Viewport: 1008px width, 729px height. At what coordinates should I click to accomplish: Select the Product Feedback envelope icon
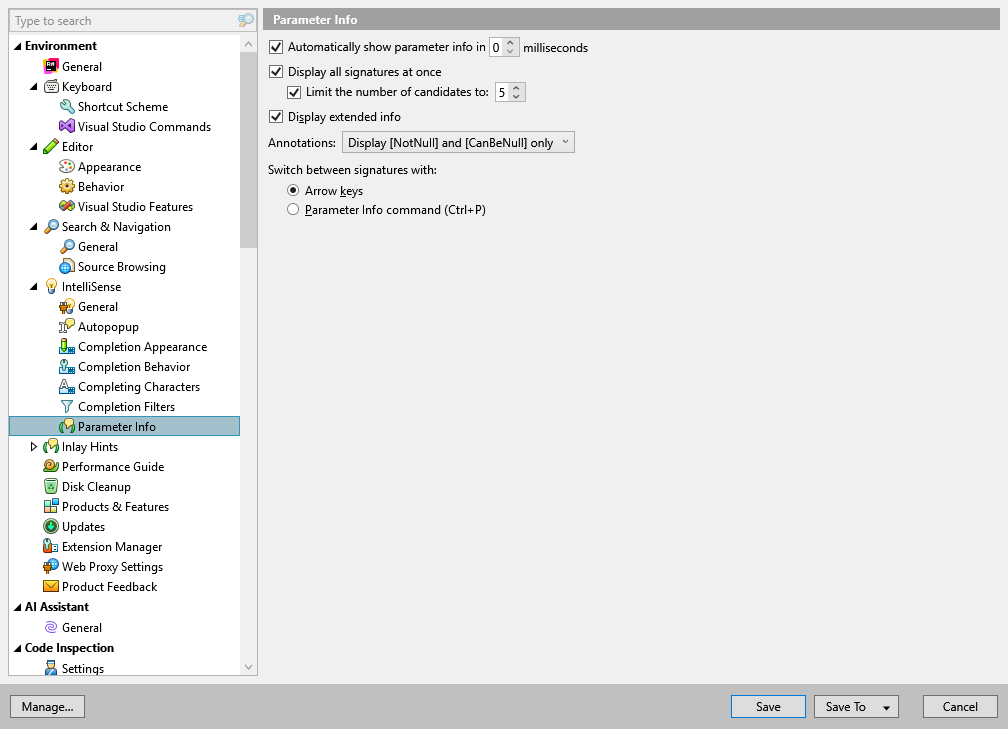pyautogui.click(x=53, y=586)
